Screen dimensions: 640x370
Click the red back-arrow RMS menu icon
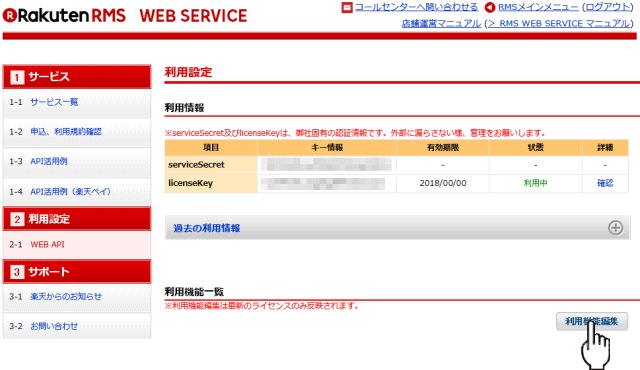pyautogui.click(x=490, y=7)
